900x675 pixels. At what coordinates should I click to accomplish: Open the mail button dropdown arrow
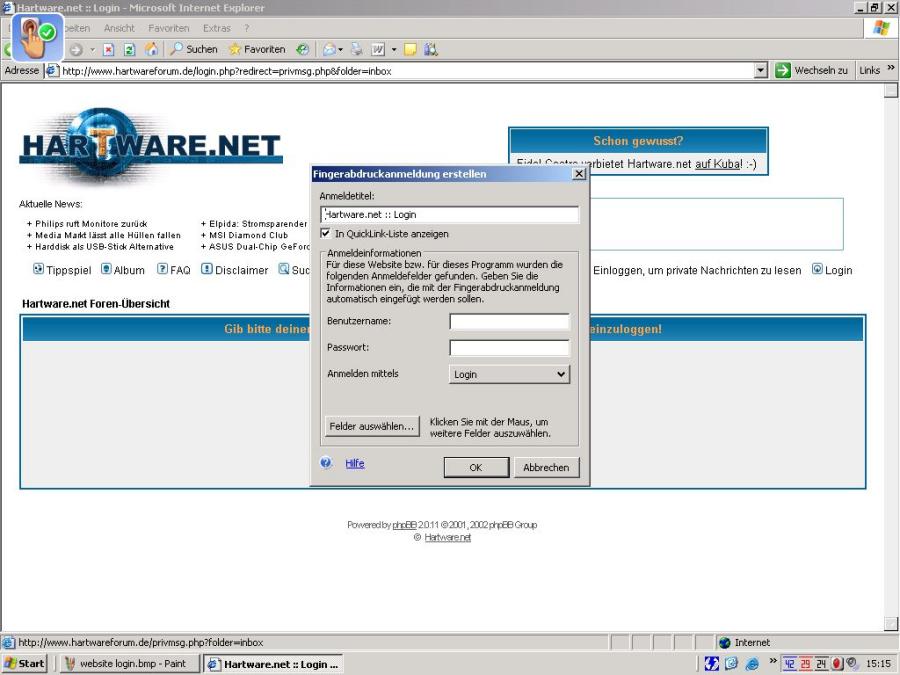[x=340, y=50]
